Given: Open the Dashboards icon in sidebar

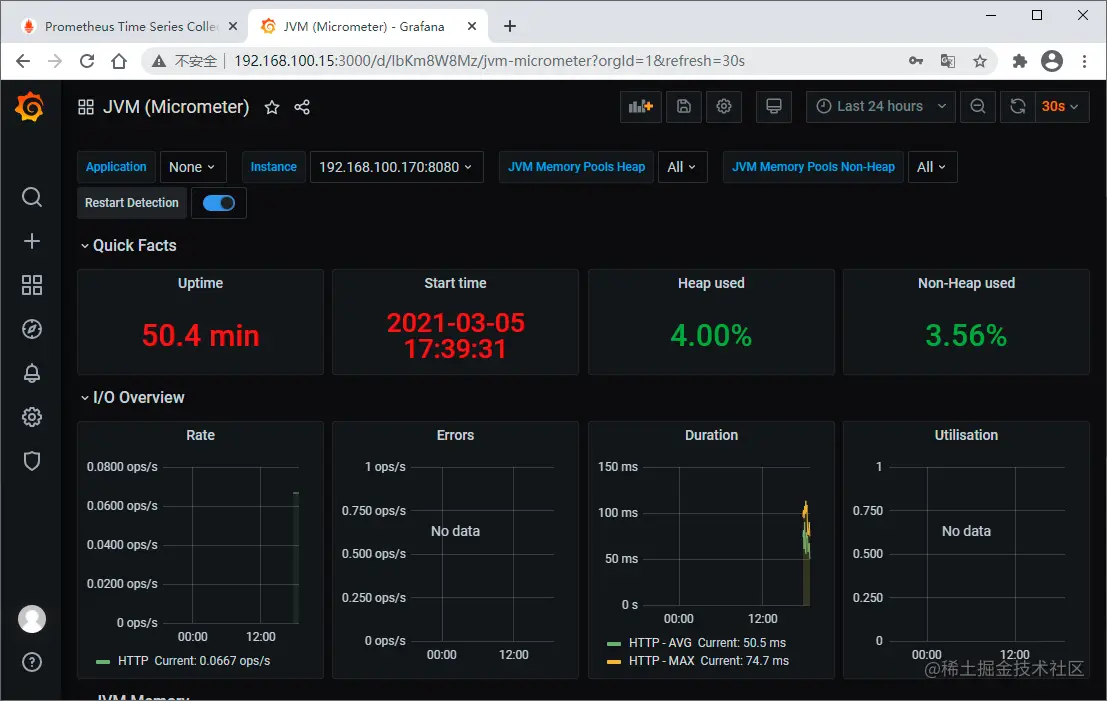Looking at the screenshot, I should [x=32, y=285].
